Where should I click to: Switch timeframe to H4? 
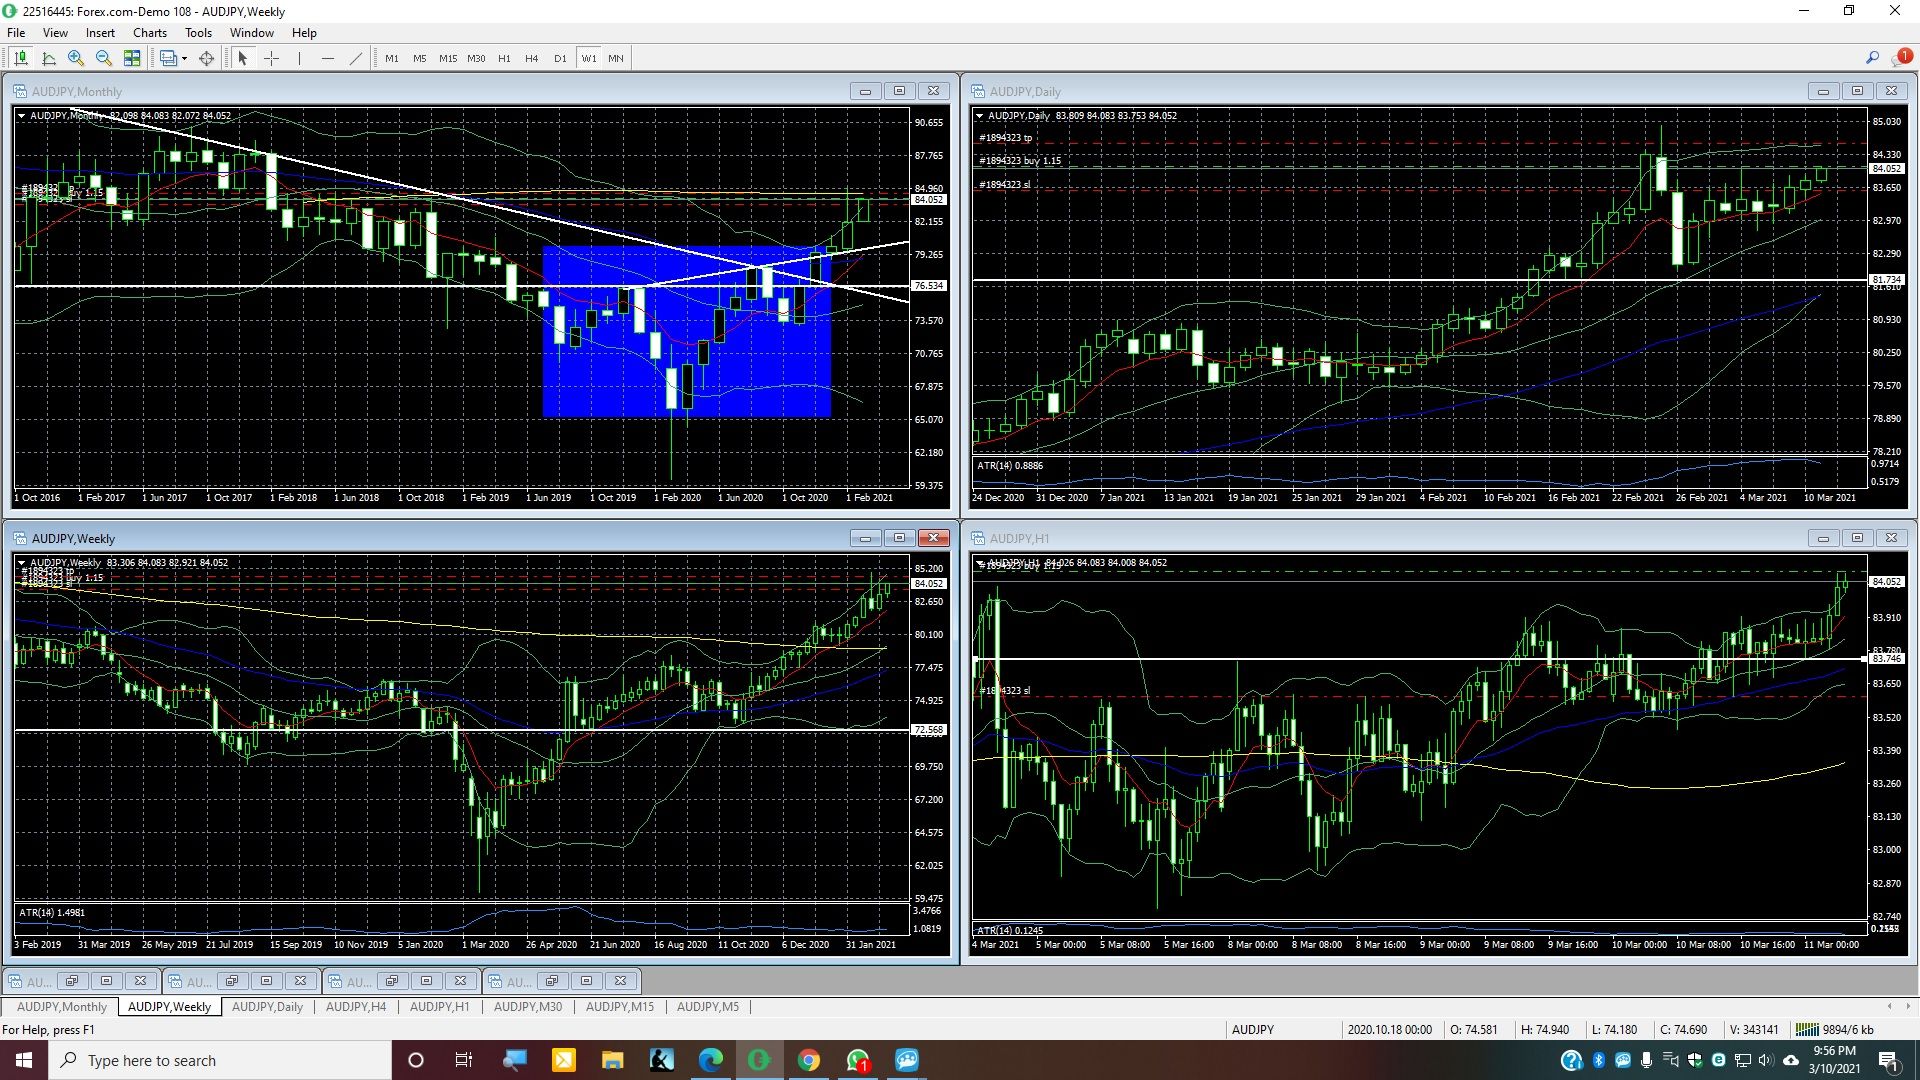pyautogui.click(x=532, y=58)
